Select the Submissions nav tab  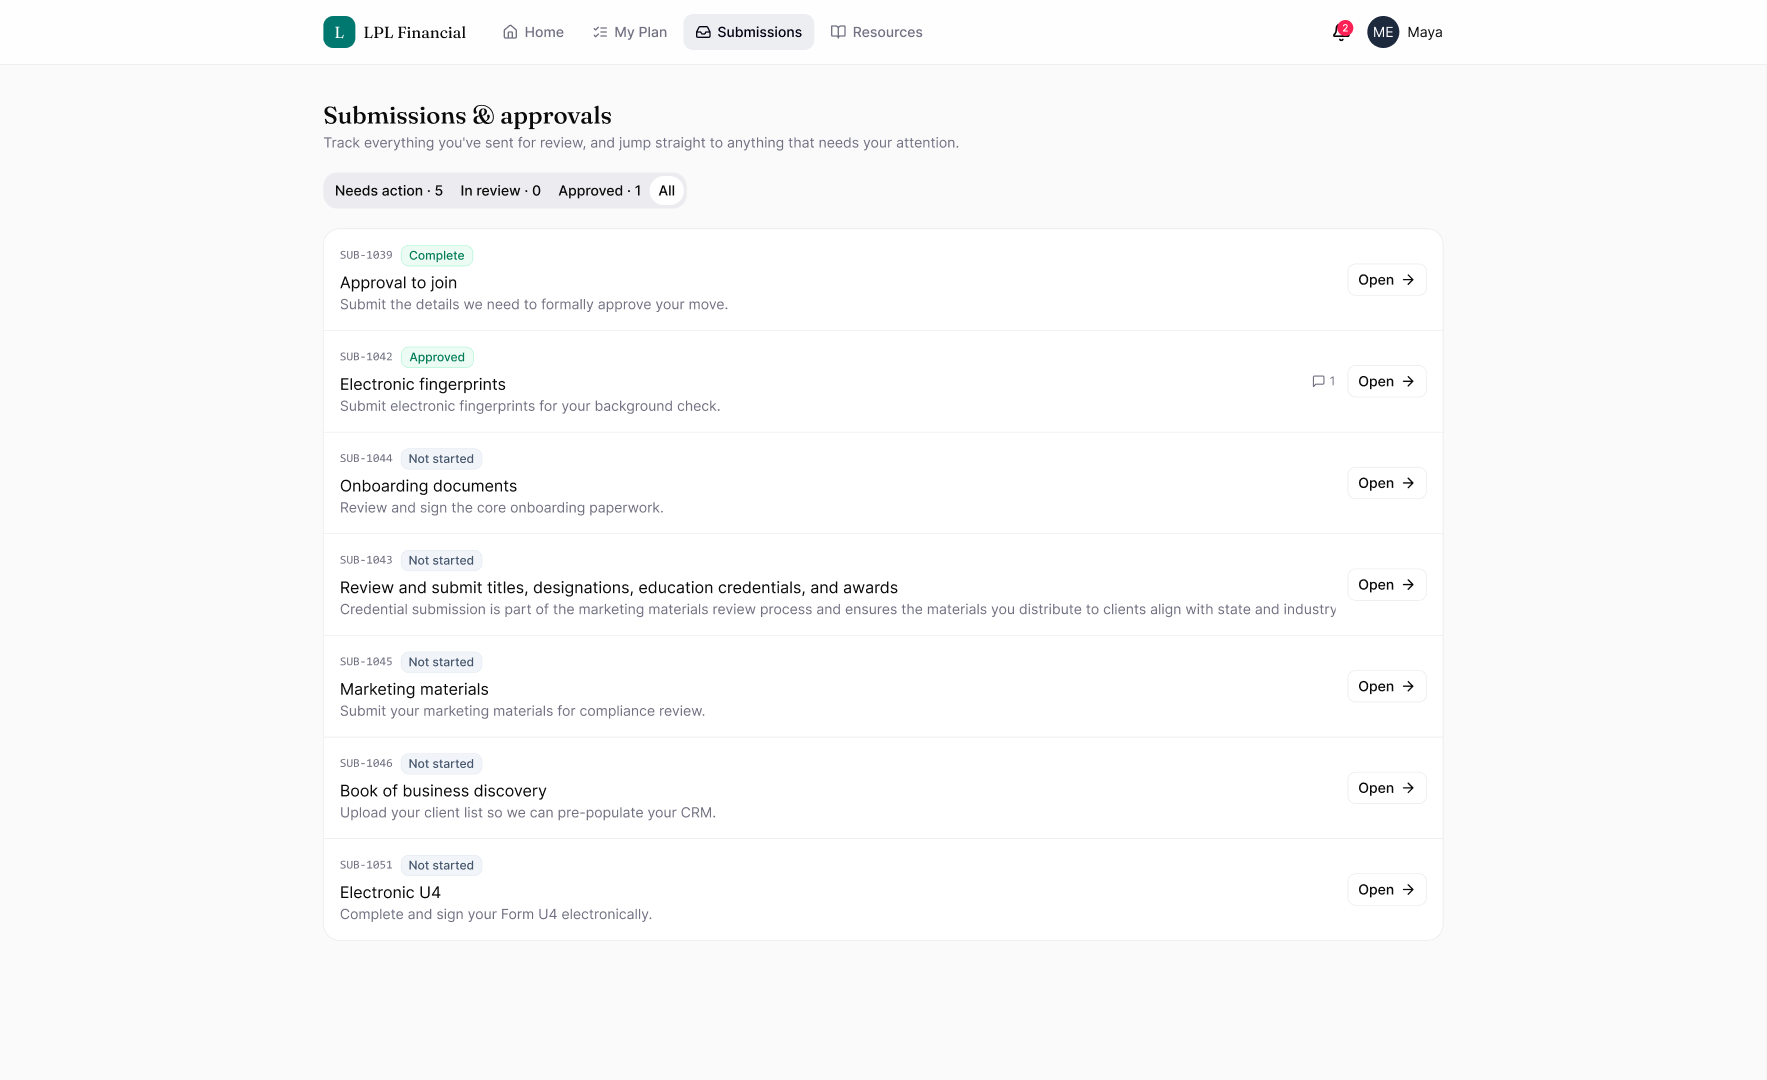(749, 32)
